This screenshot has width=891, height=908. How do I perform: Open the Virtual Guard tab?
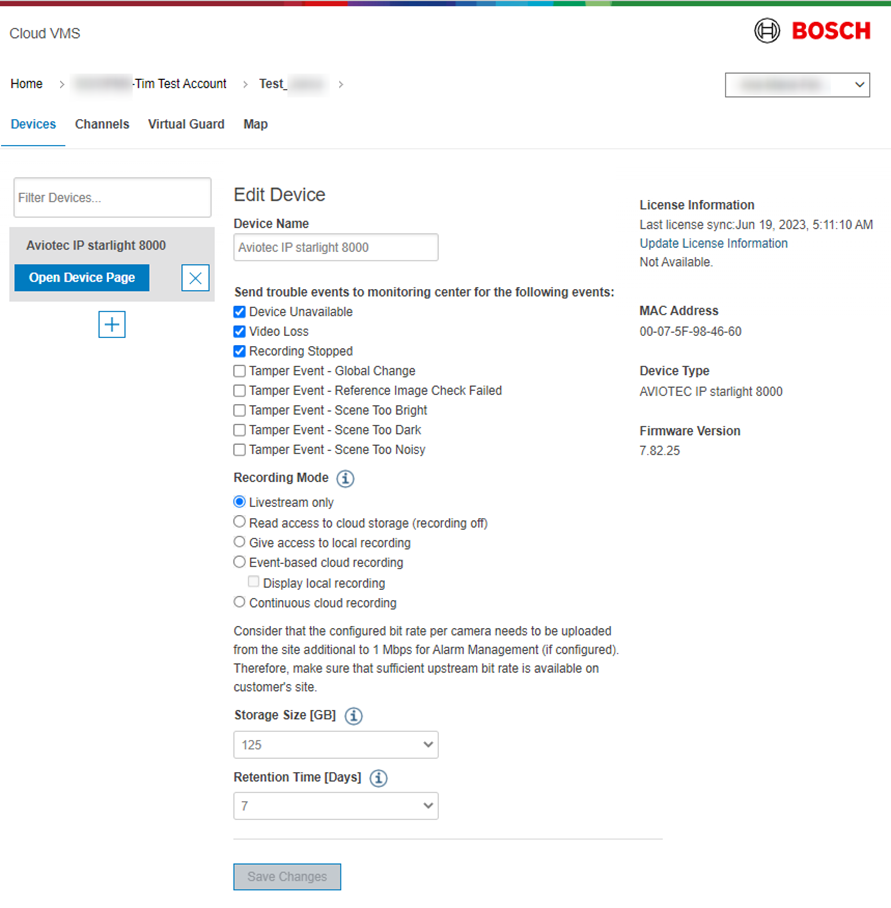coord(186,125)
